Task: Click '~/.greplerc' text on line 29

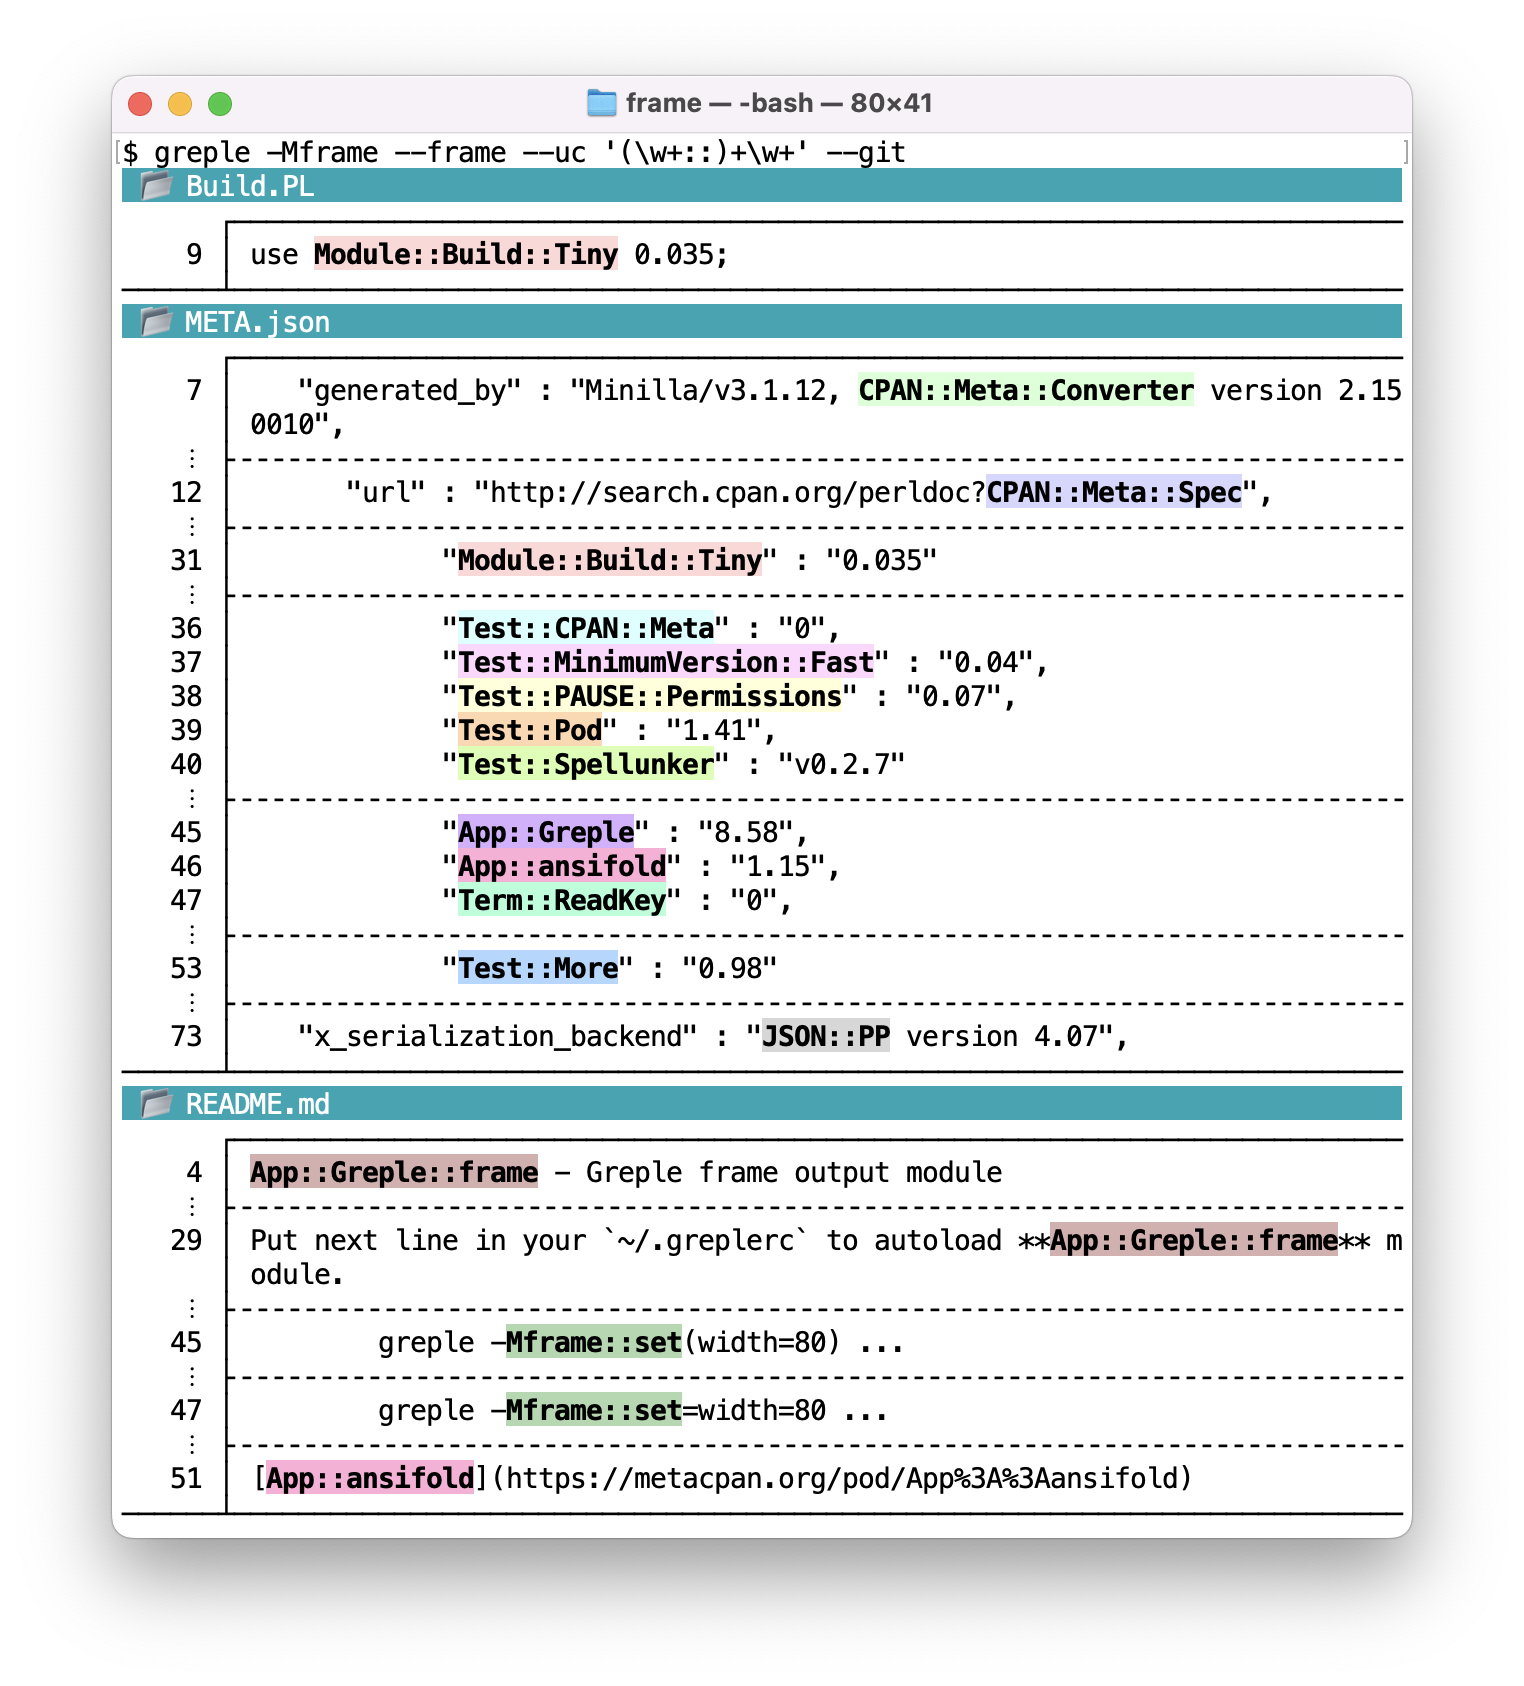Action: (x=706, y=1240)
